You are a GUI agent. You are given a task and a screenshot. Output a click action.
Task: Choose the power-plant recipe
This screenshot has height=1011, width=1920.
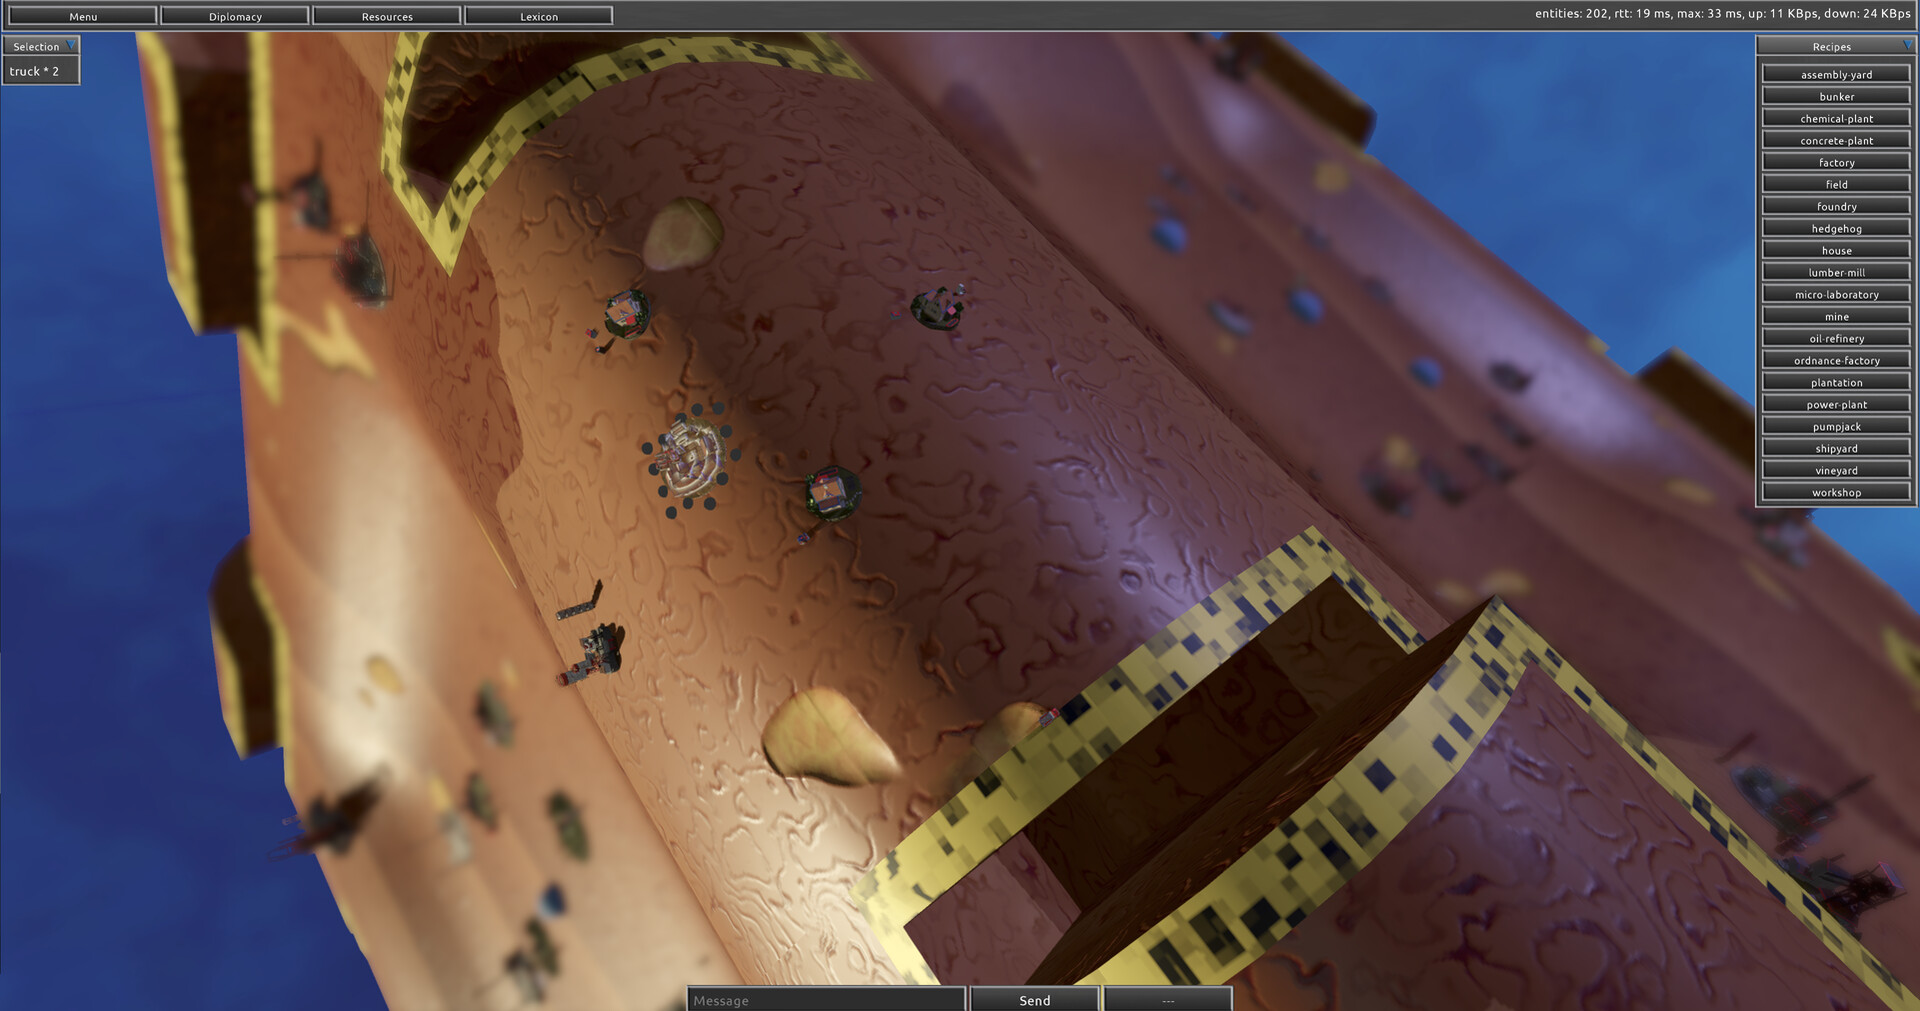(1836, 404)
